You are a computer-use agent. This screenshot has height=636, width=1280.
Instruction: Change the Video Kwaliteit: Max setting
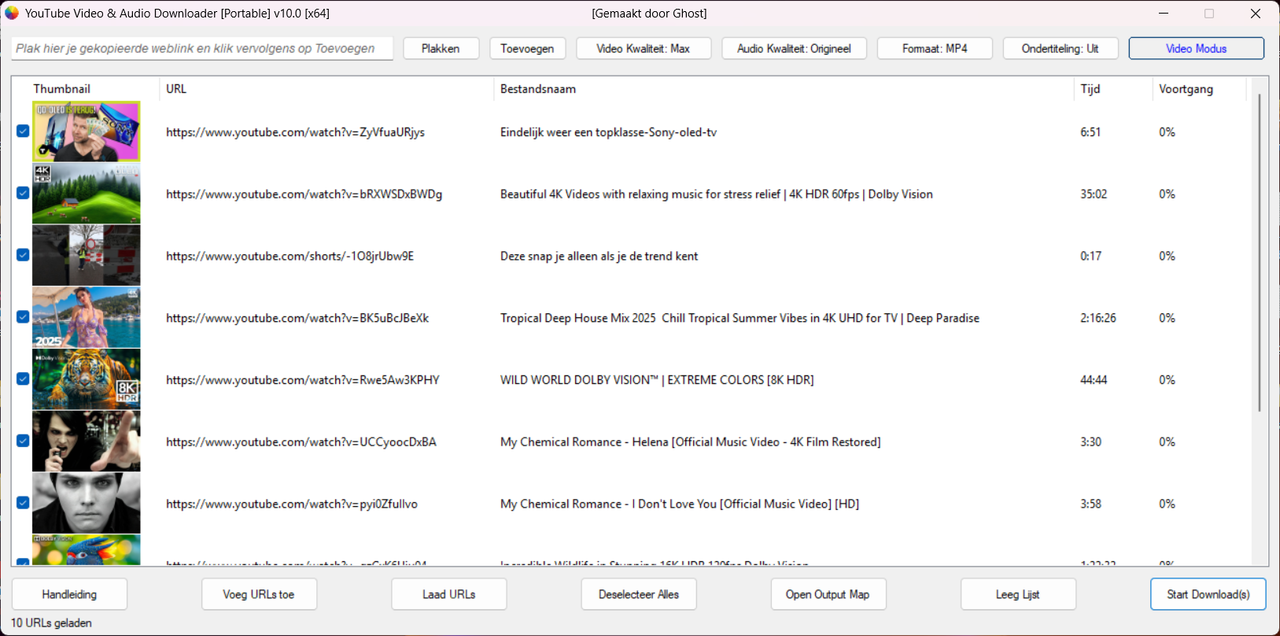pyautogui.click(x=643, y=48)
